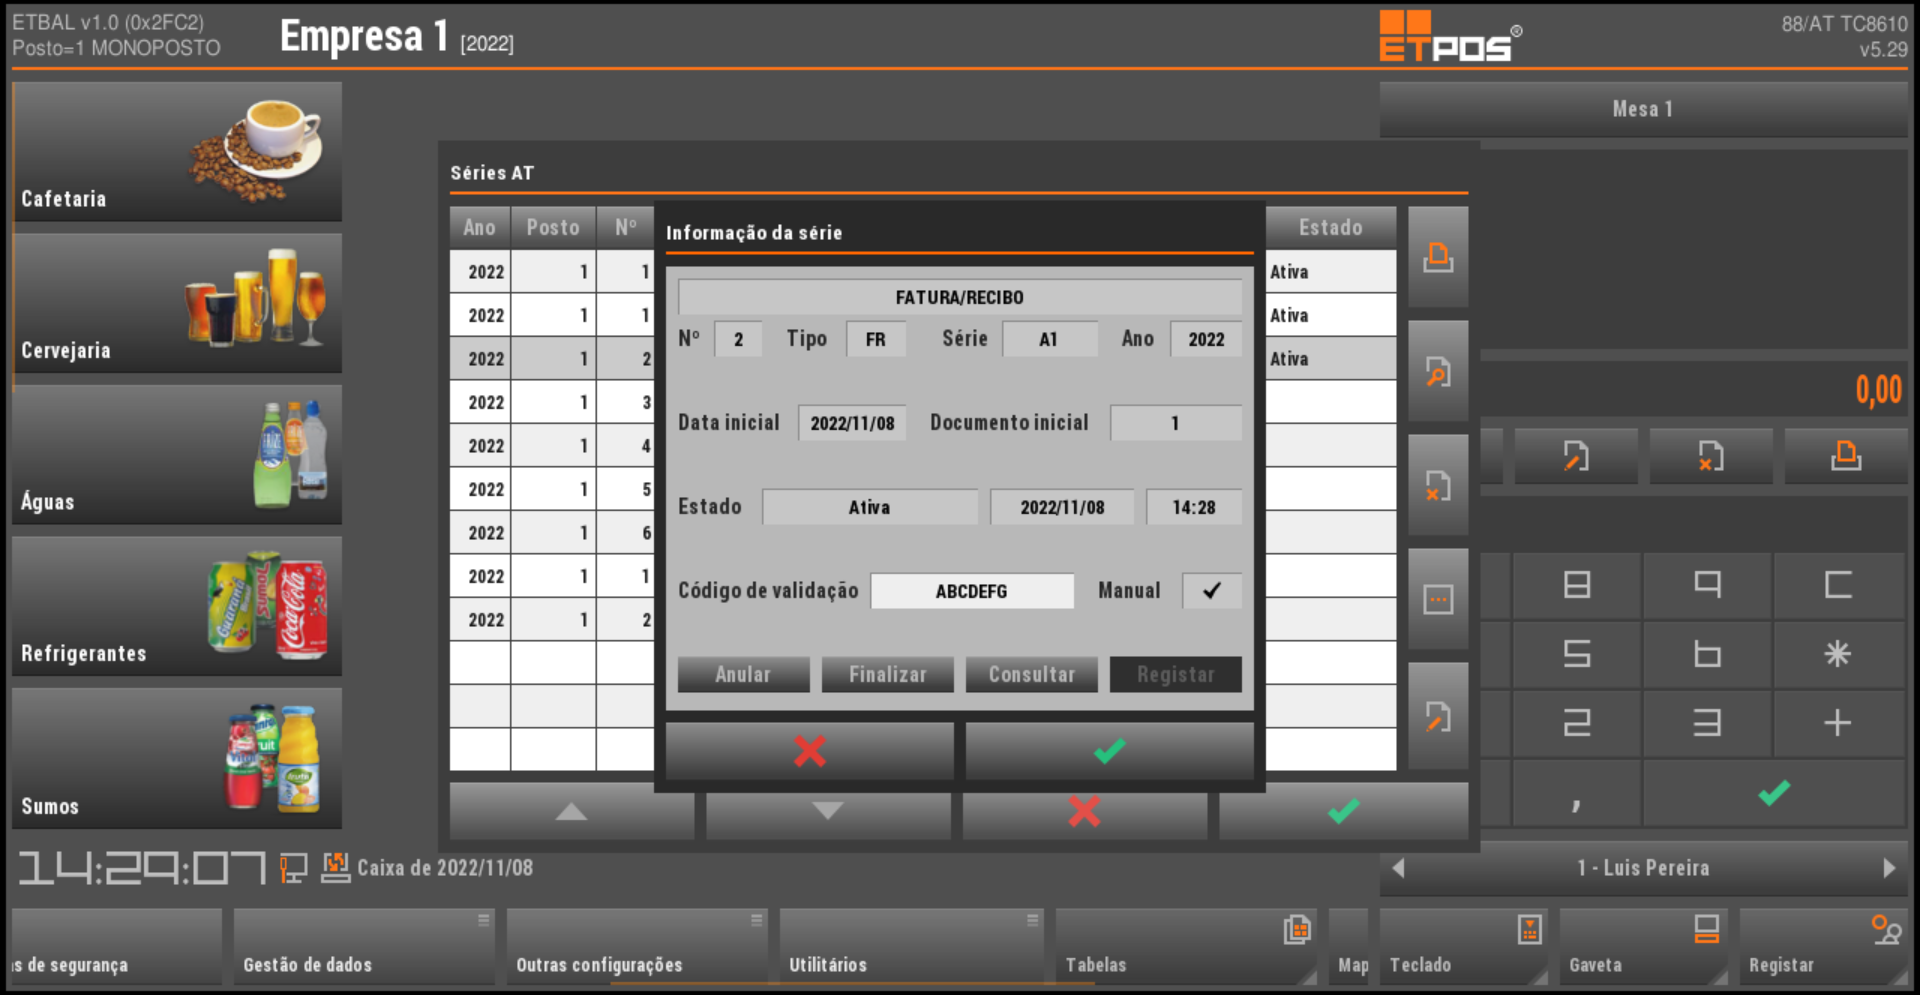1920x995 pixels.
Task: Confirm Séries AT window with green check
Action: [1343, 811]
